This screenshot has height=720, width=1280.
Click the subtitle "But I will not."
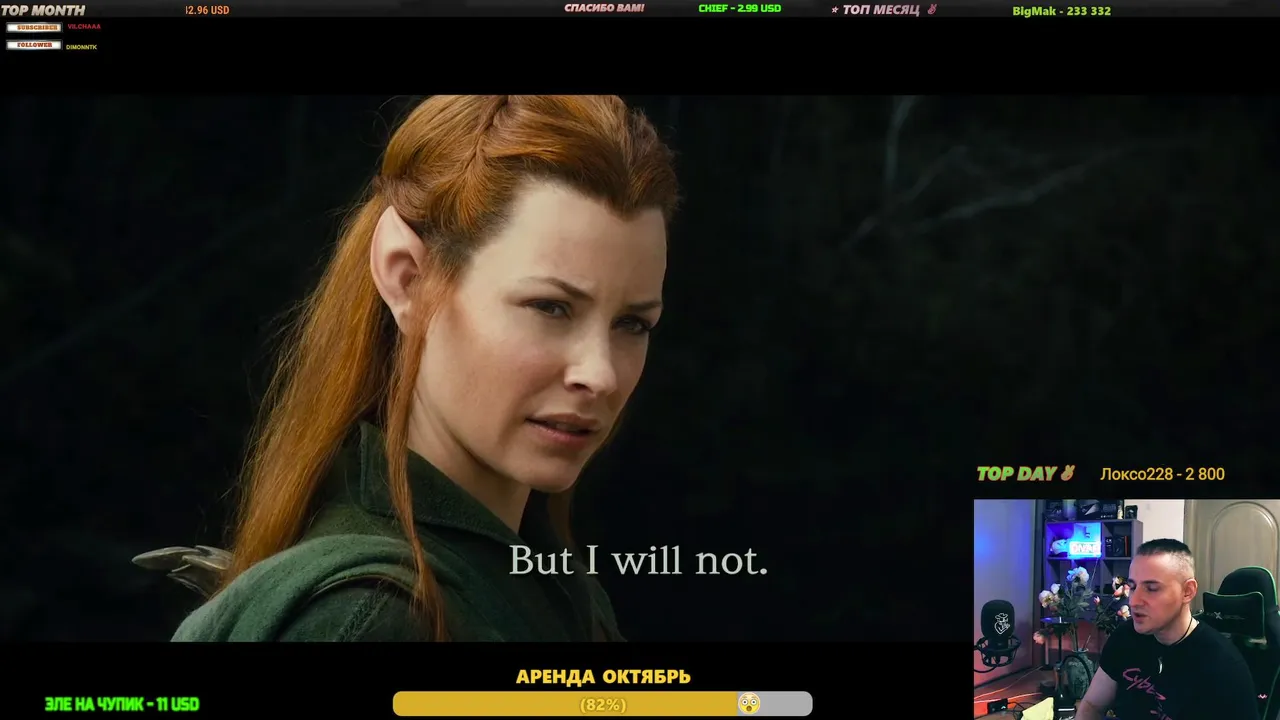638,560
